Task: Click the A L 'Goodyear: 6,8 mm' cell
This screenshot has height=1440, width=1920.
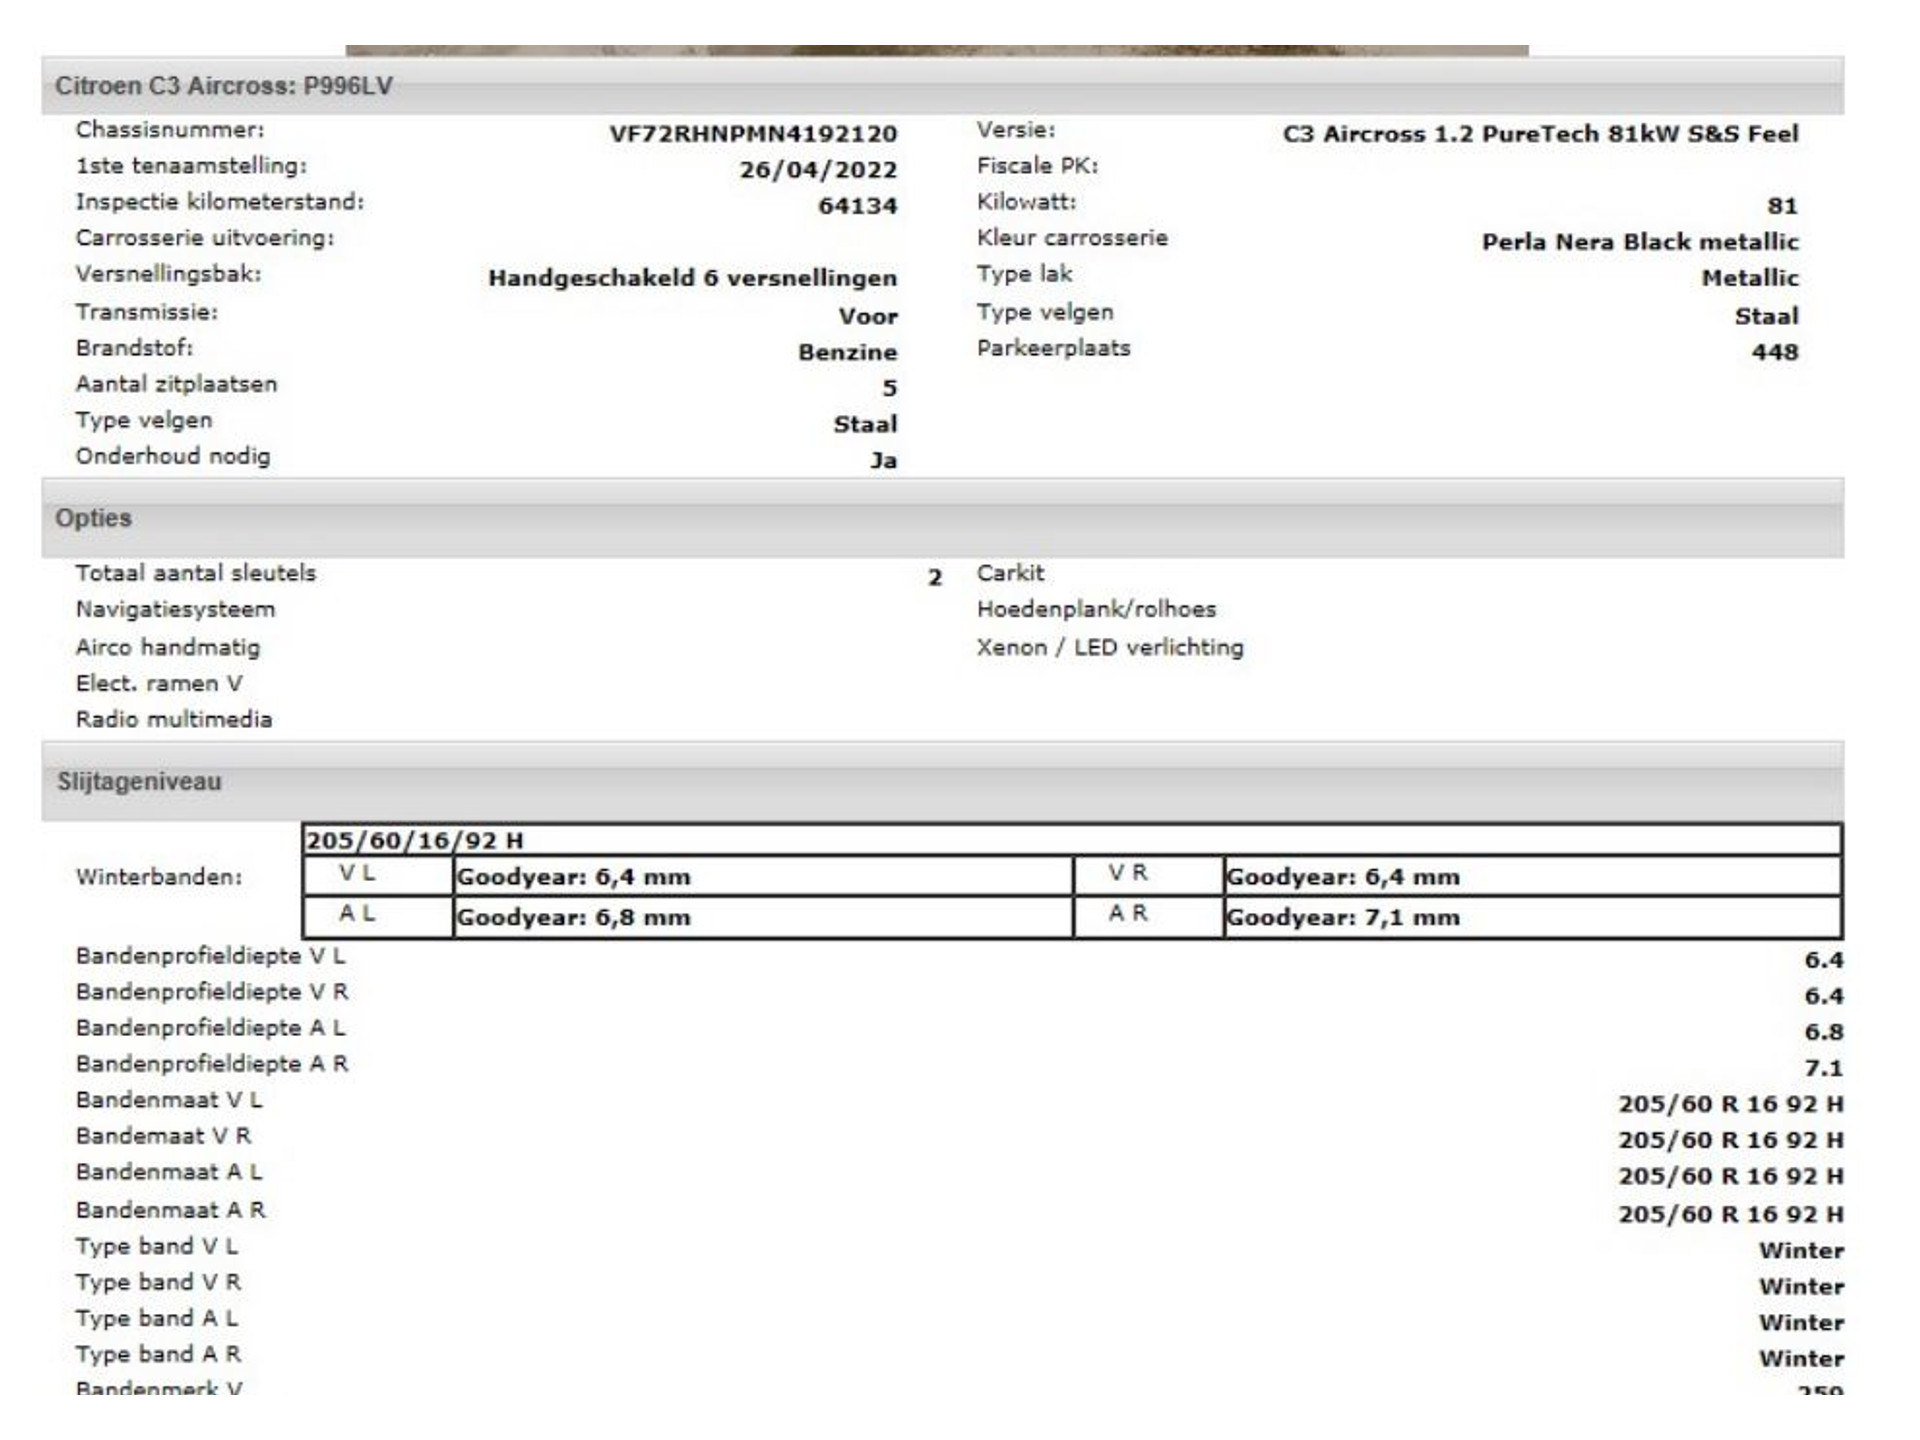Action: coord(763,917)
